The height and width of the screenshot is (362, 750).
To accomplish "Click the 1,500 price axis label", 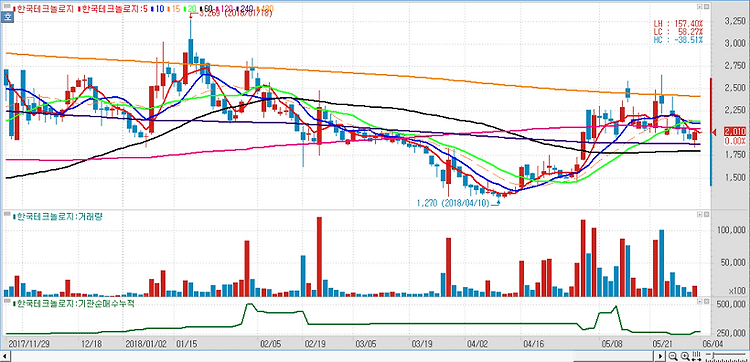I will 735,176.
